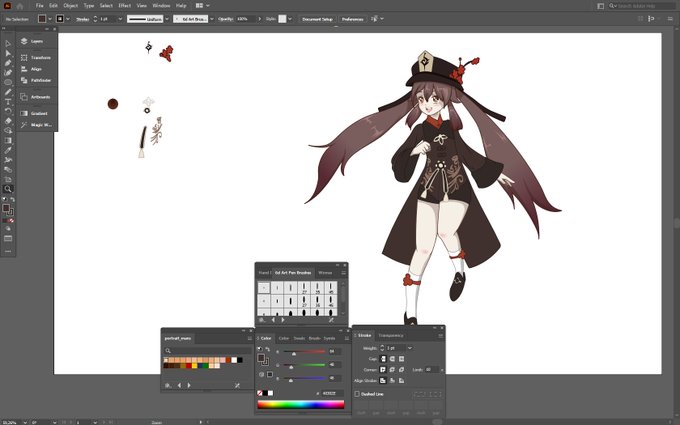The width and height of the screenshot is (680, 425).
Task: Expand the Opacity arrow
Action: [260, 19]
